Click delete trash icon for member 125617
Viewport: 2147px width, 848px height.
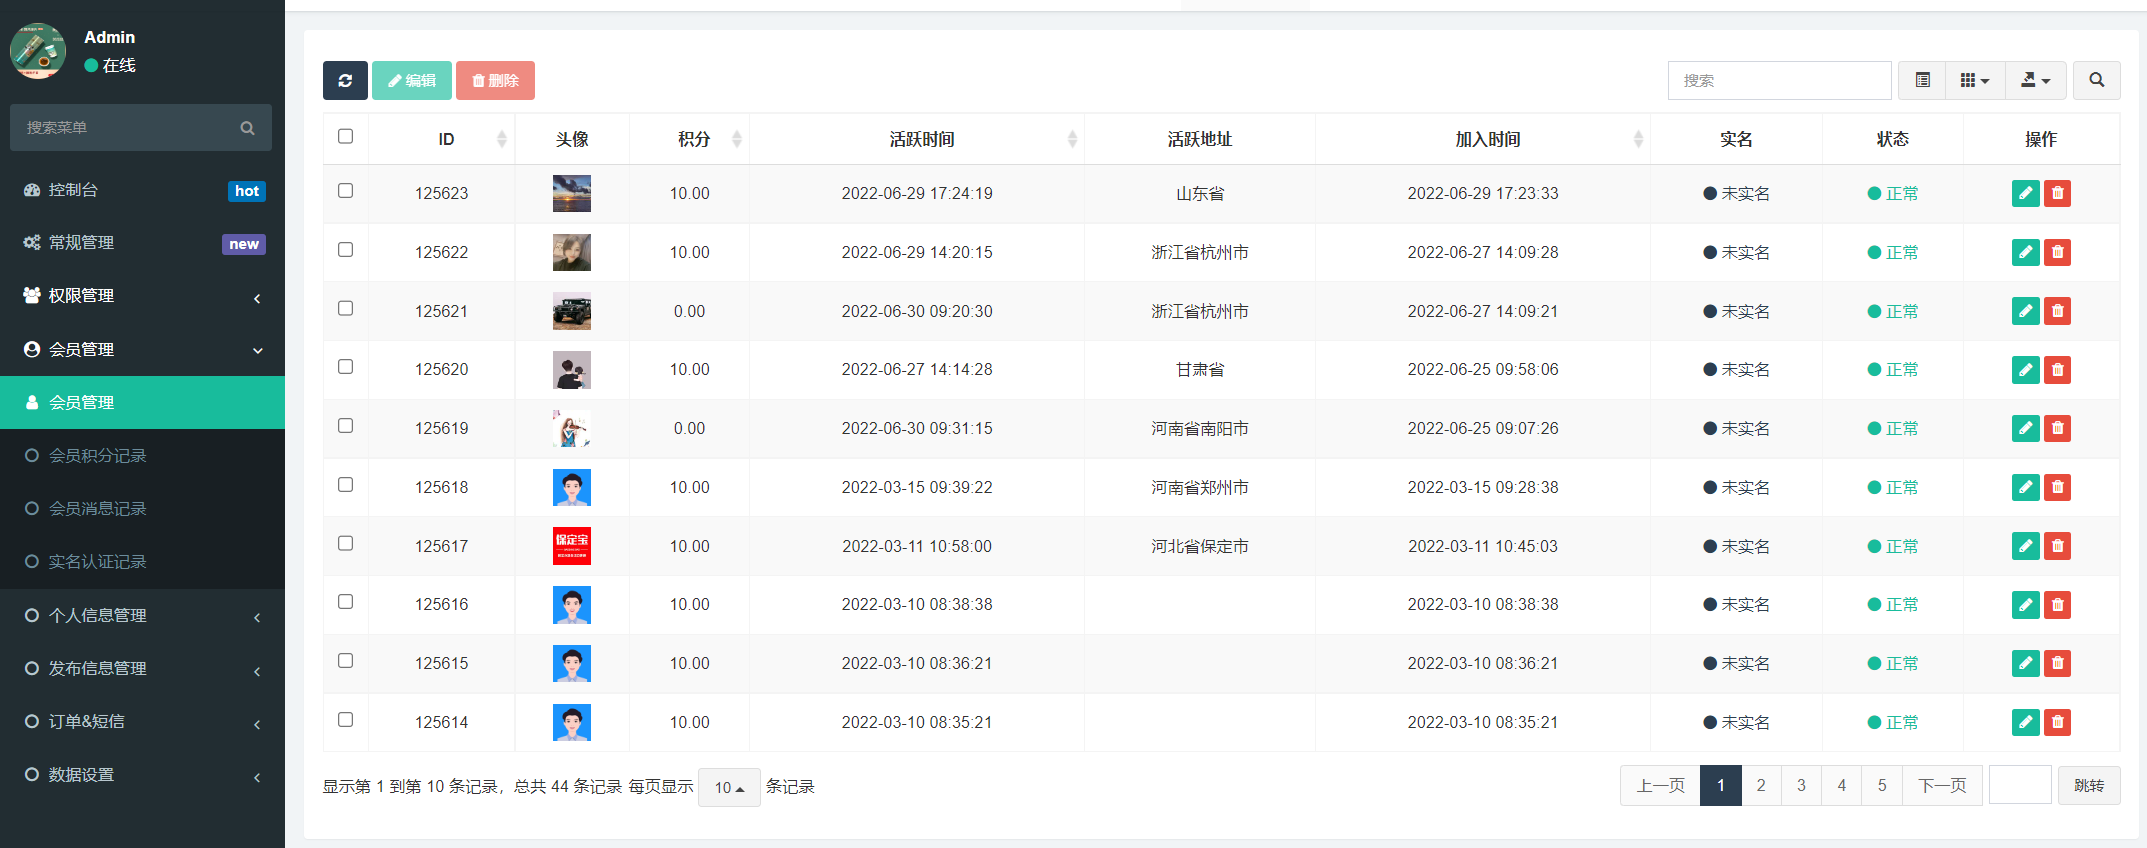click(2057, 546)
